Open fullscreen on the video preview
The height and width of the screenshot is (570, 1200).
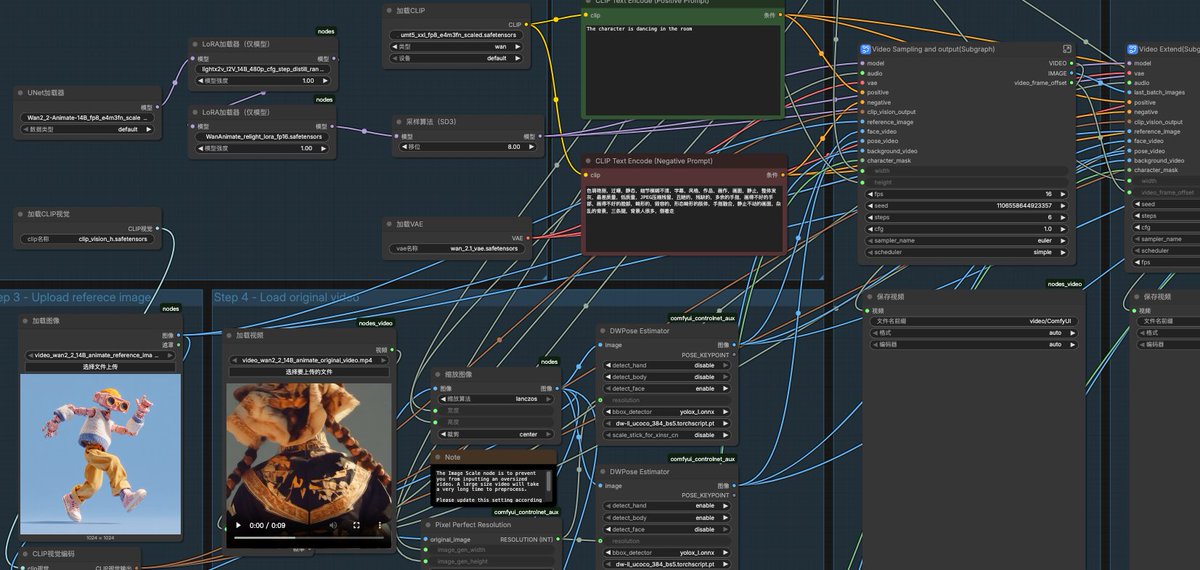pos(357,525)
